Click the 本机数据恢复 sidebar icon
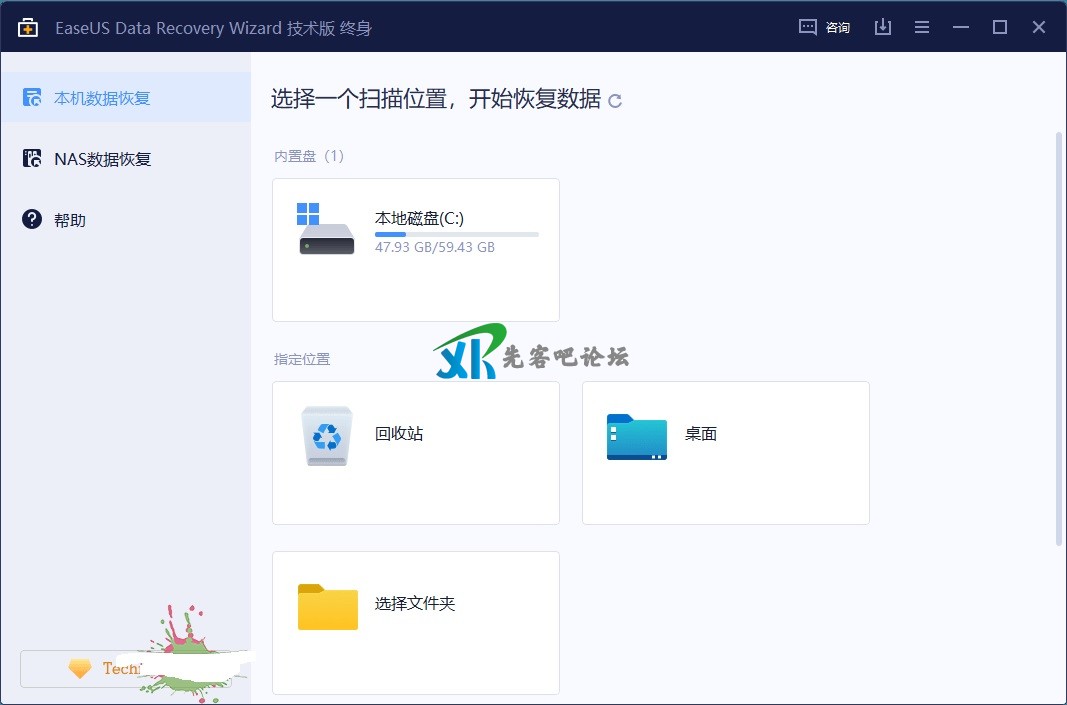Screen dimensions: 1067x705 (33, 98)
